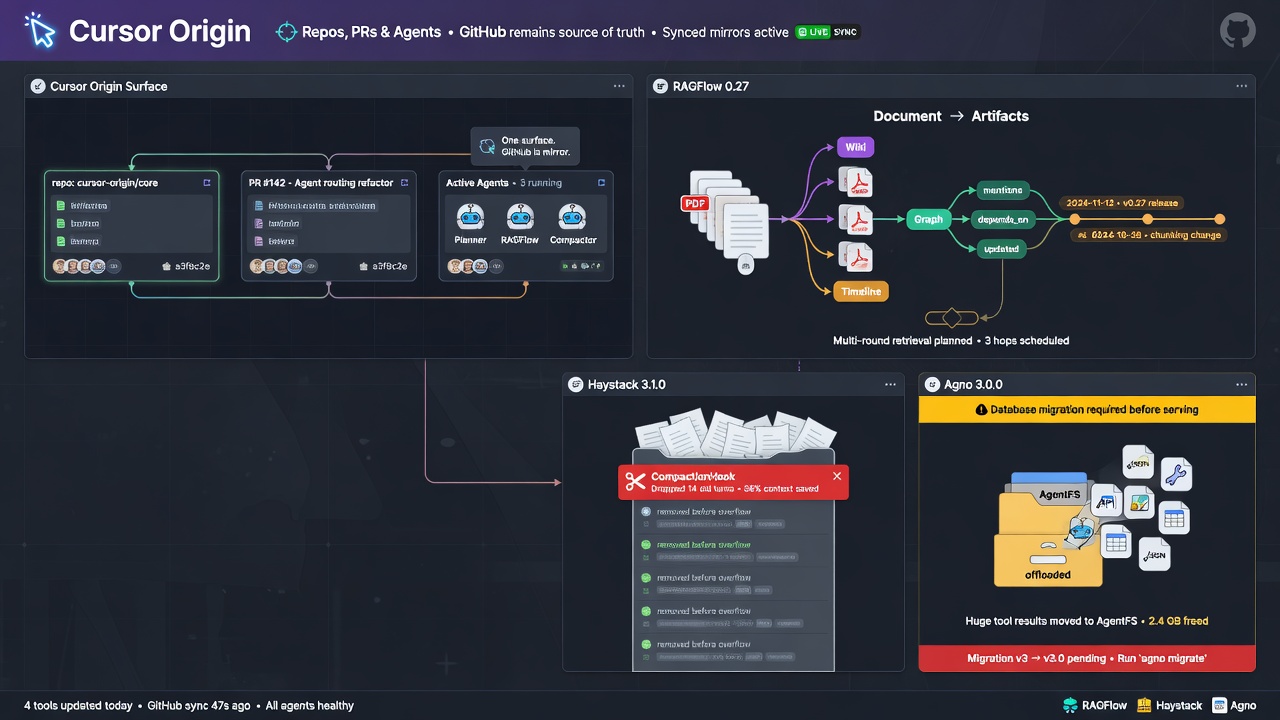Screen dimensions: 1280x720
Task: Click 'All agents healthy' status
Action: click(310, 706)
